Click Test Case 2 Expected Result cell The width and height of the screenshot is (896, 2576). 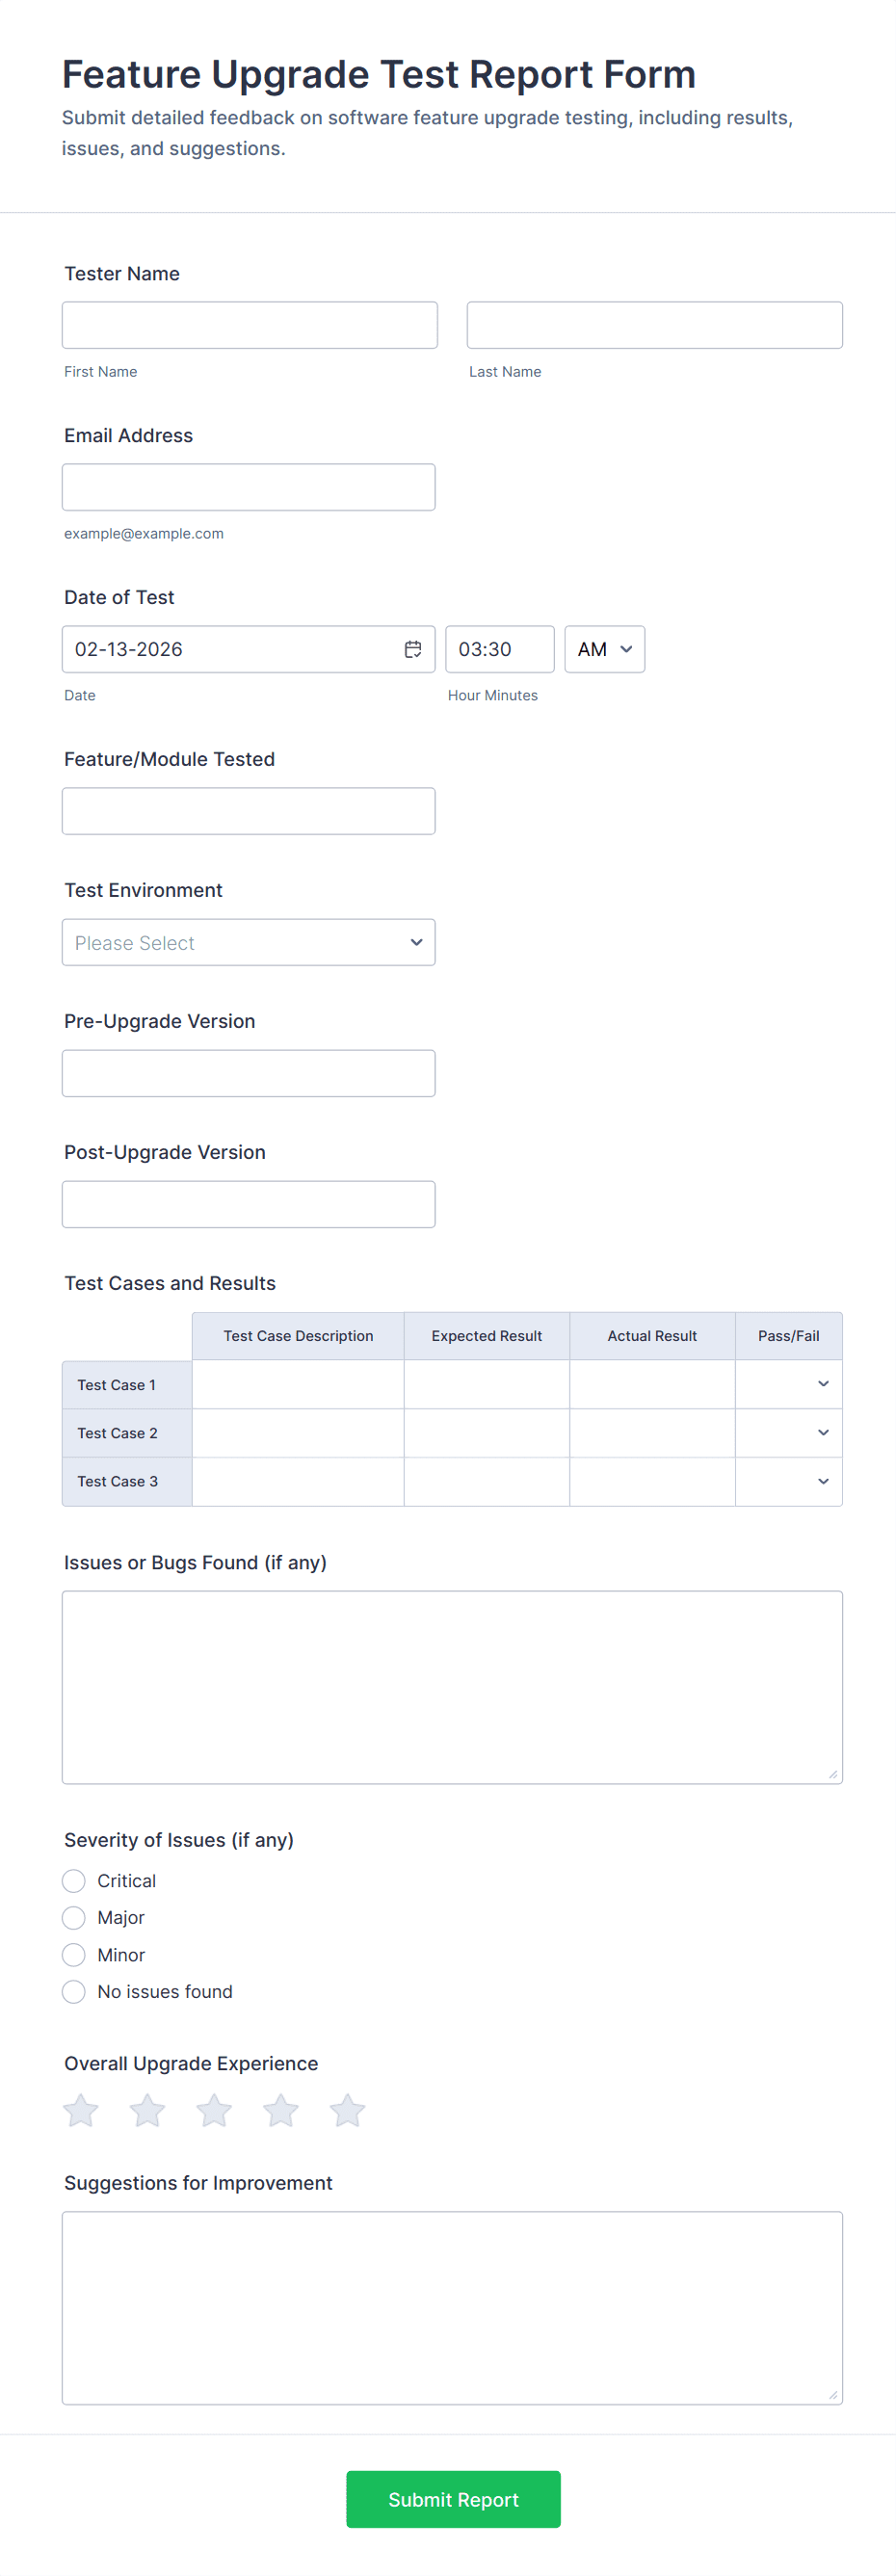pos(486,1433)
